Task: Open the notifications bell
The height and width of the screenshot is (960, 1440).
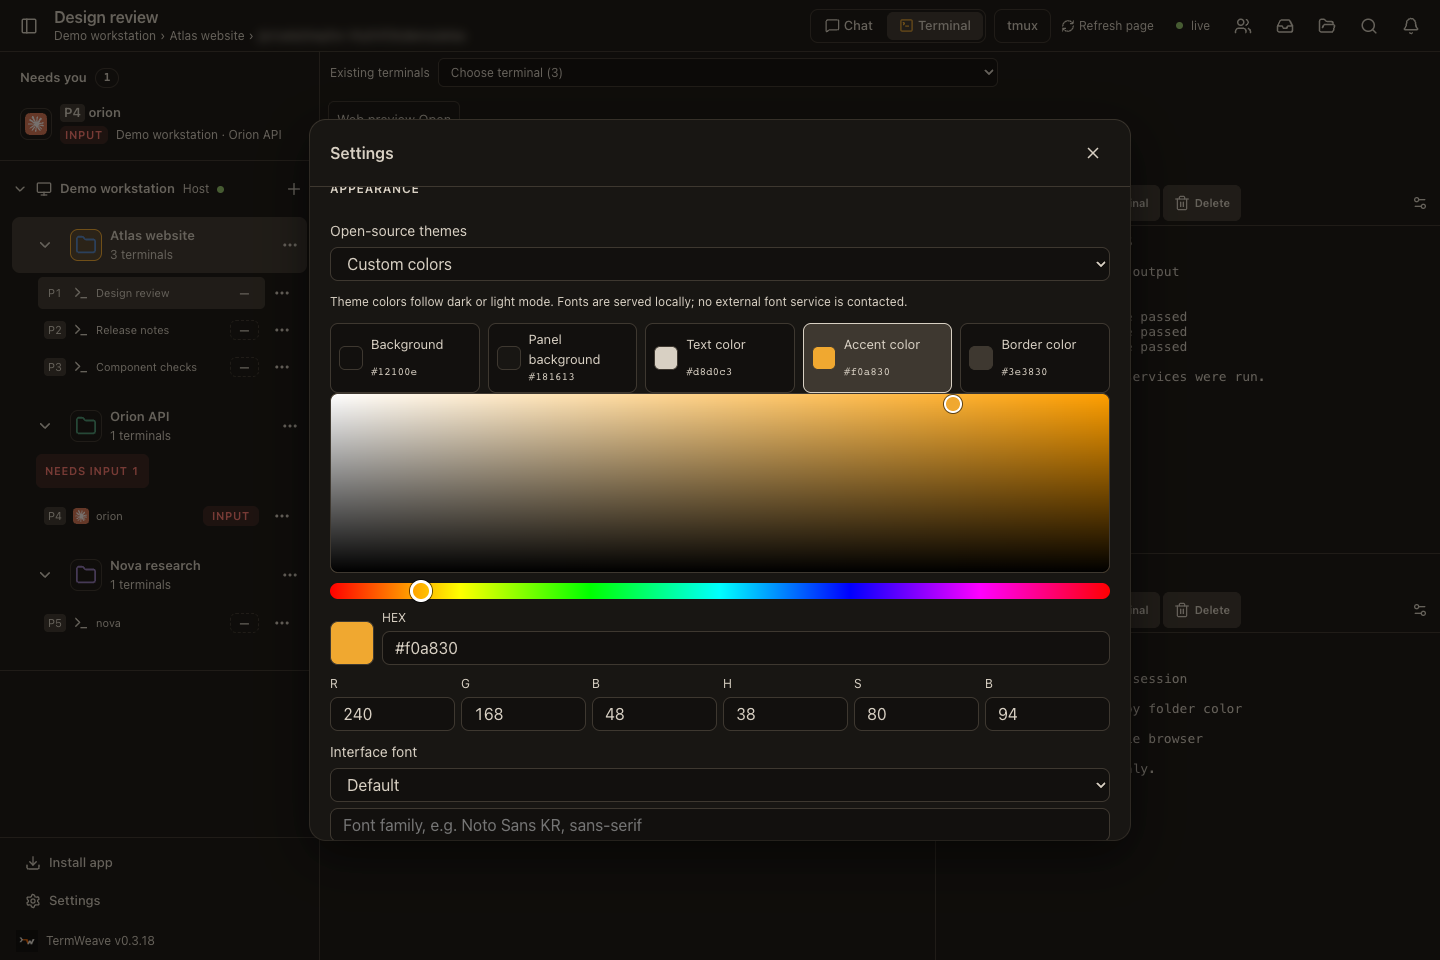Action: [x=1411, y=26]
